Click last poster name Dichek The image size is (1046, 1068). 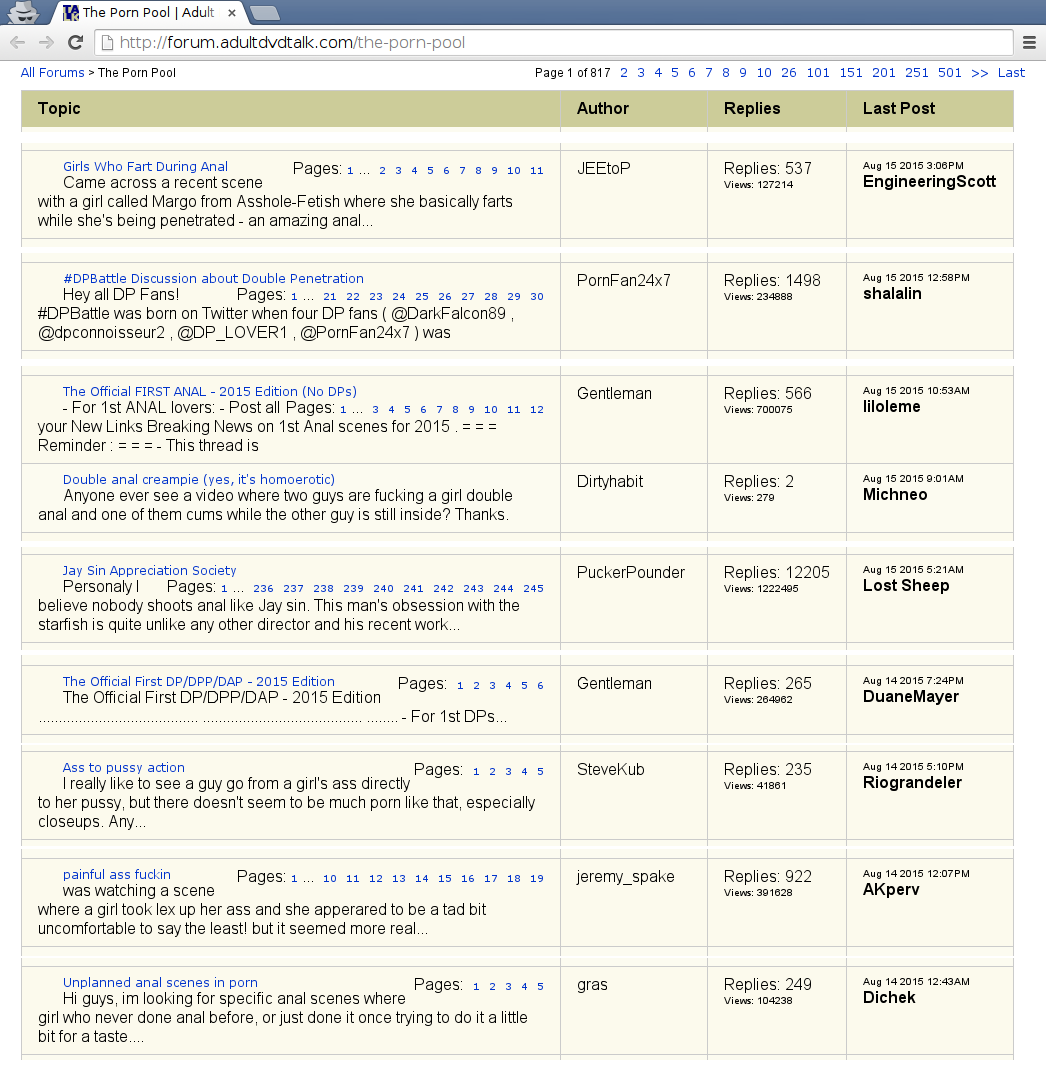(x=889, y=998)
